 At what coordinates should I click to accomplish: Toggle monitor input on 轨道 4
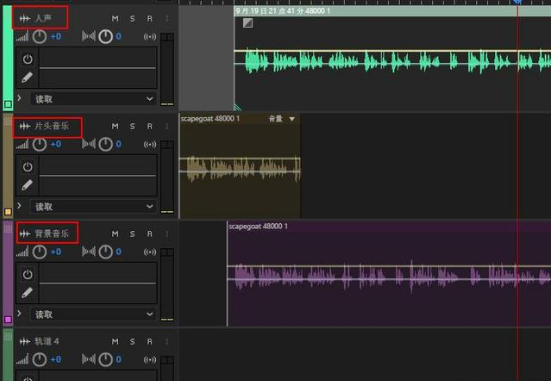click(150, 359)
